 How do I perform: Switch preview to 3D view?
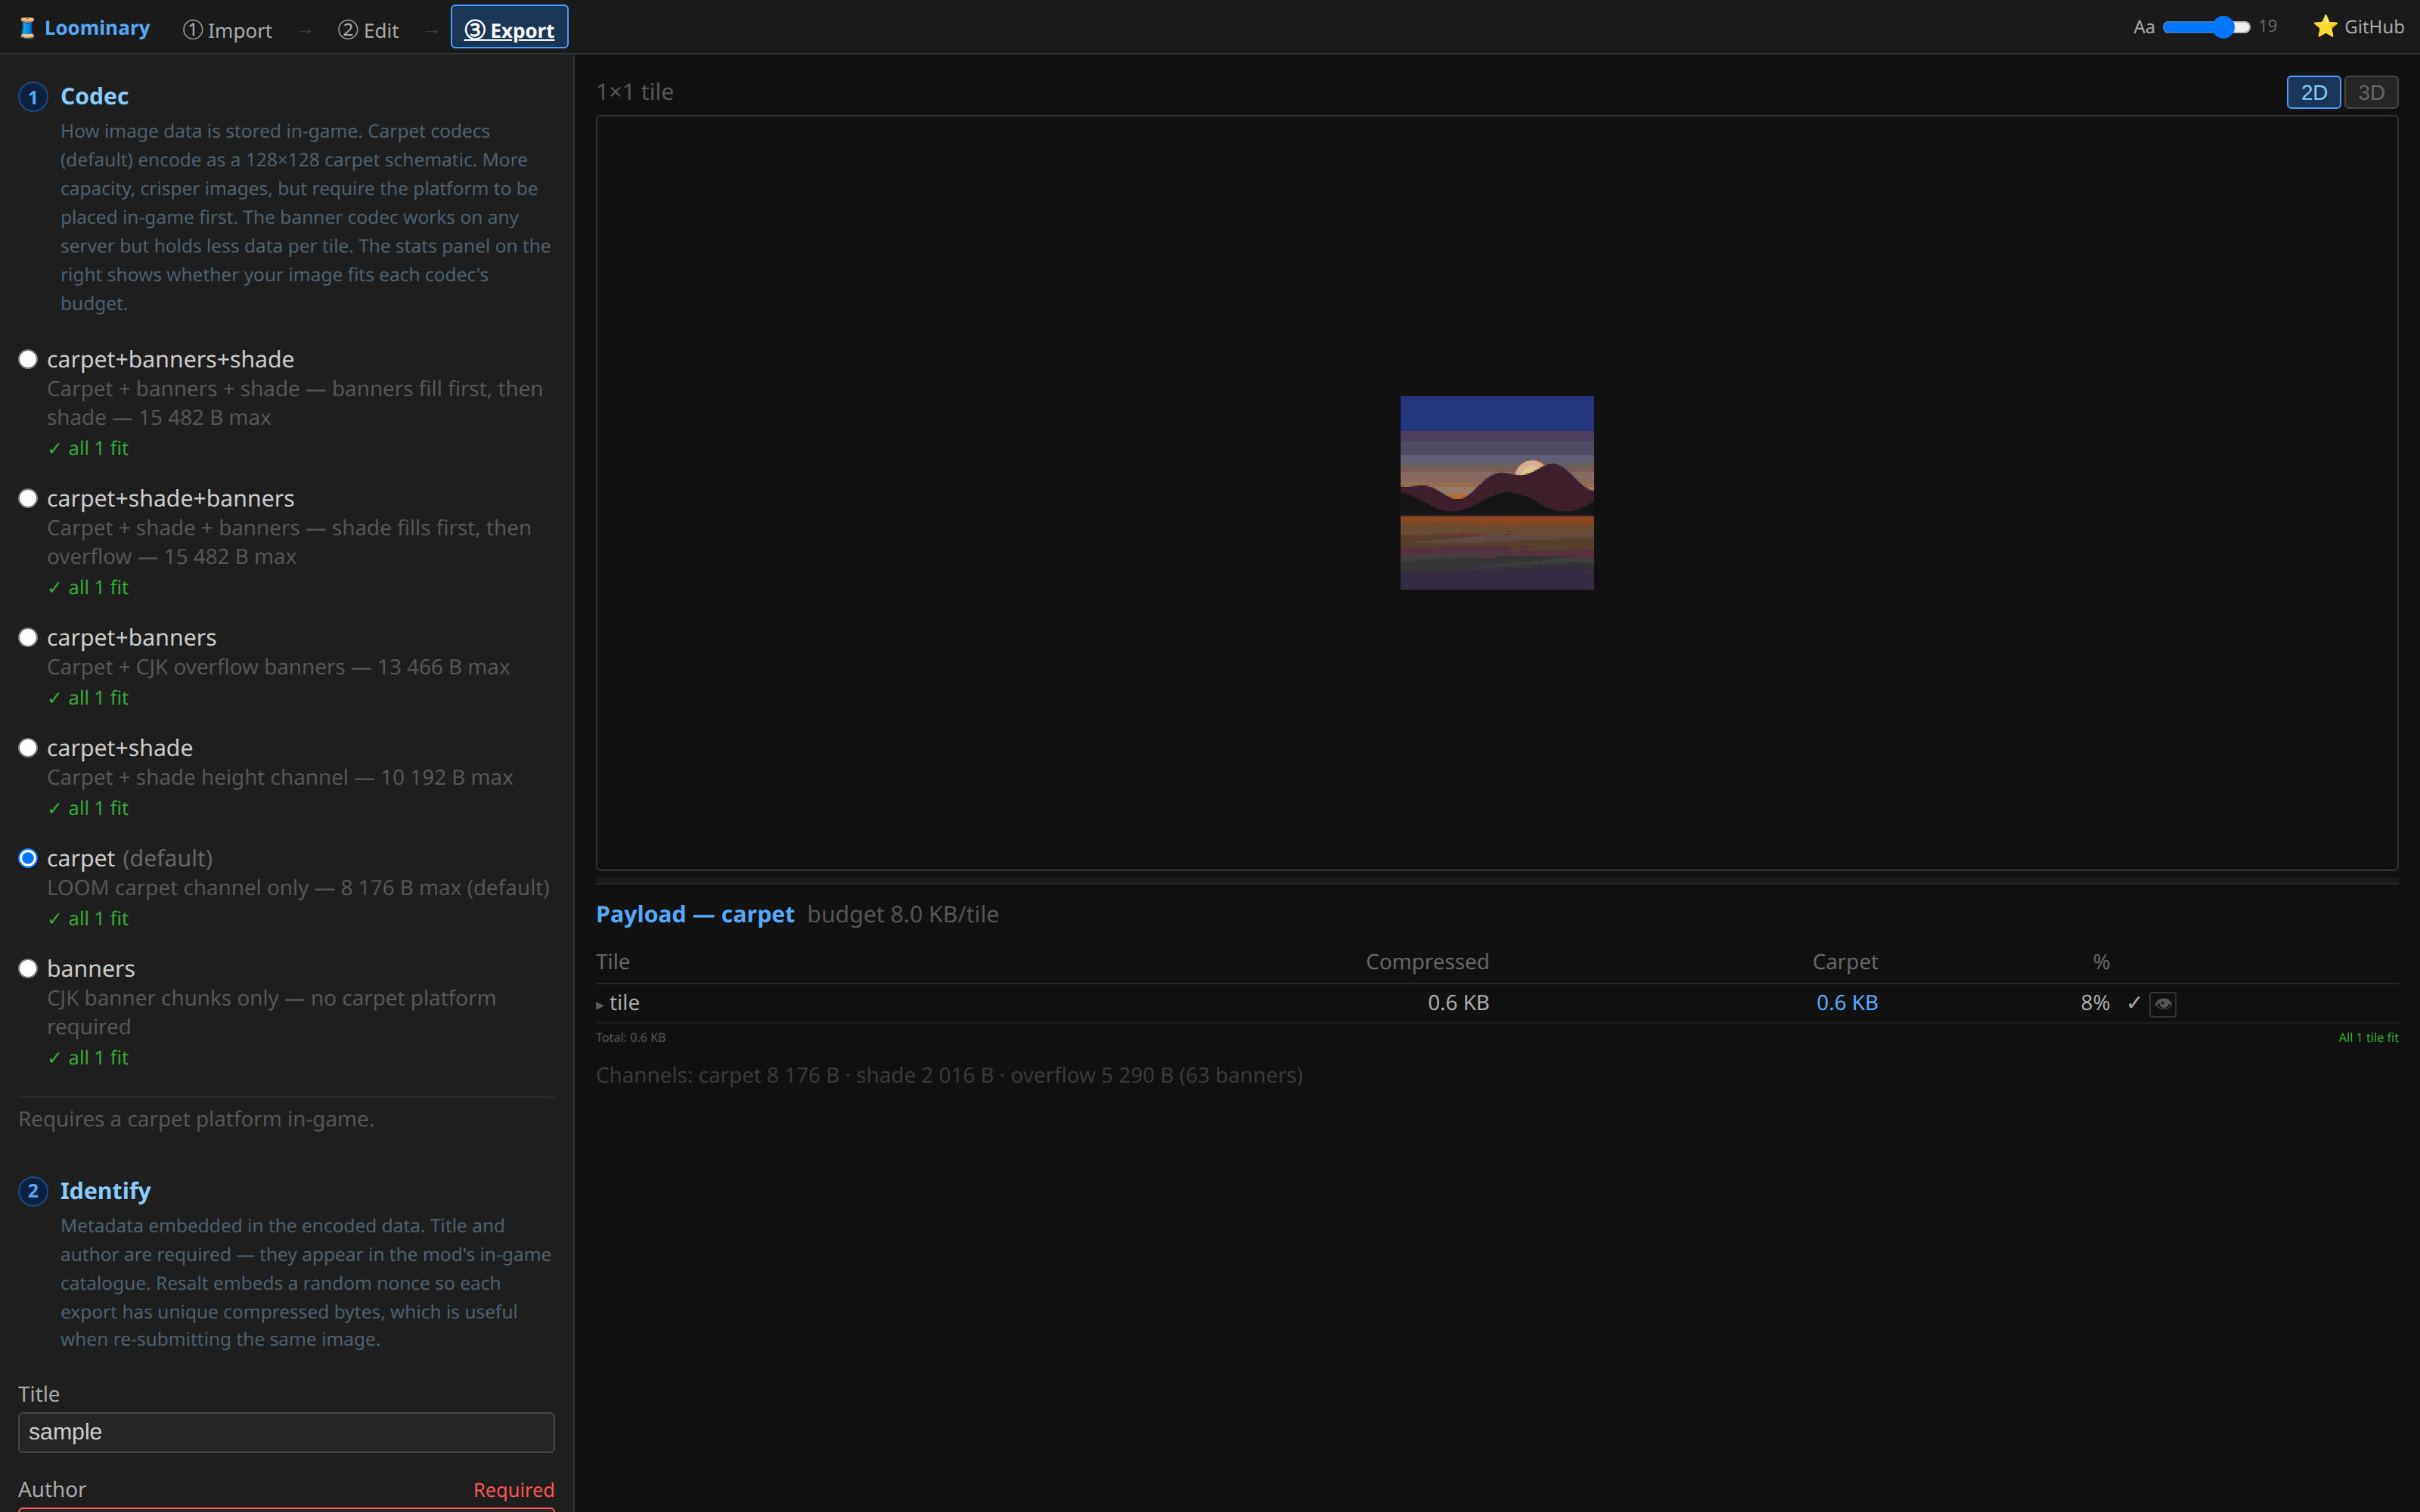tap(2371, 93)
